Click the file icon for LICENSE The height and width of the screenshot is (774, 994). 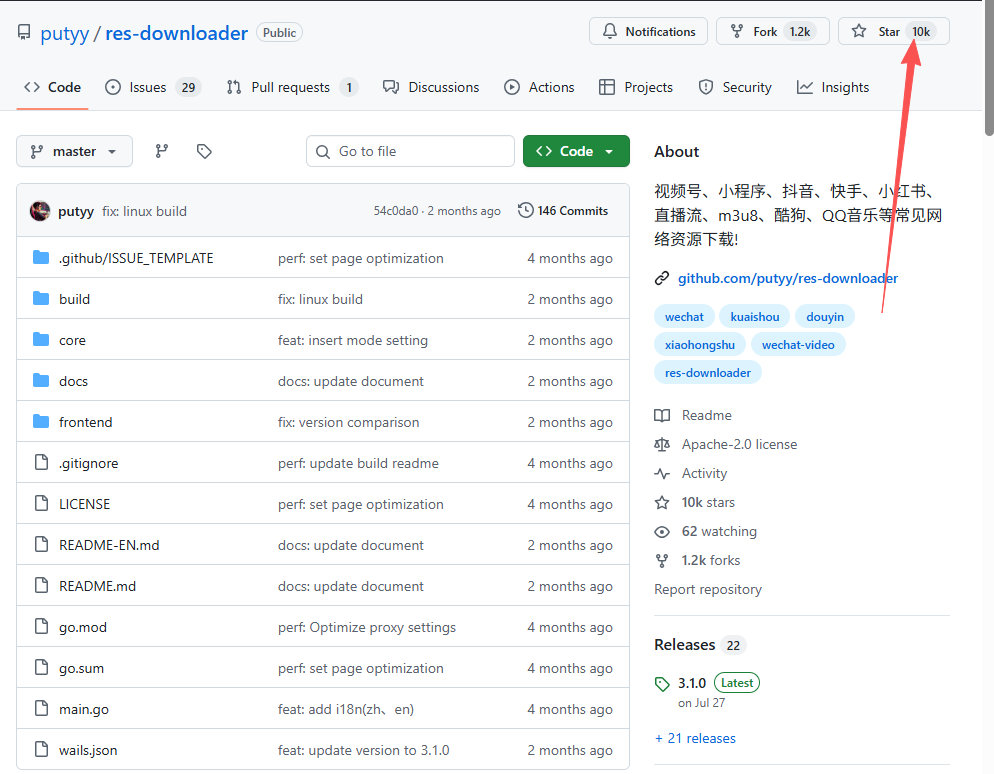(41, 503)
